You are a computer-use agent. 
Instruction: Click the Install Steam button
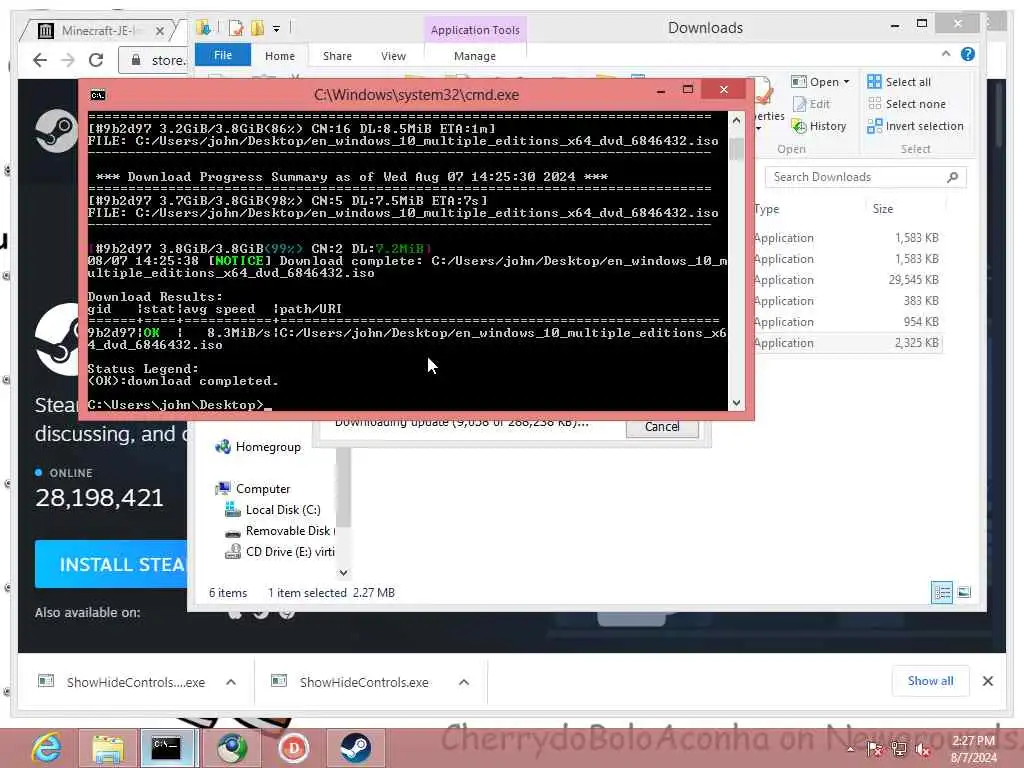(111, 564)
